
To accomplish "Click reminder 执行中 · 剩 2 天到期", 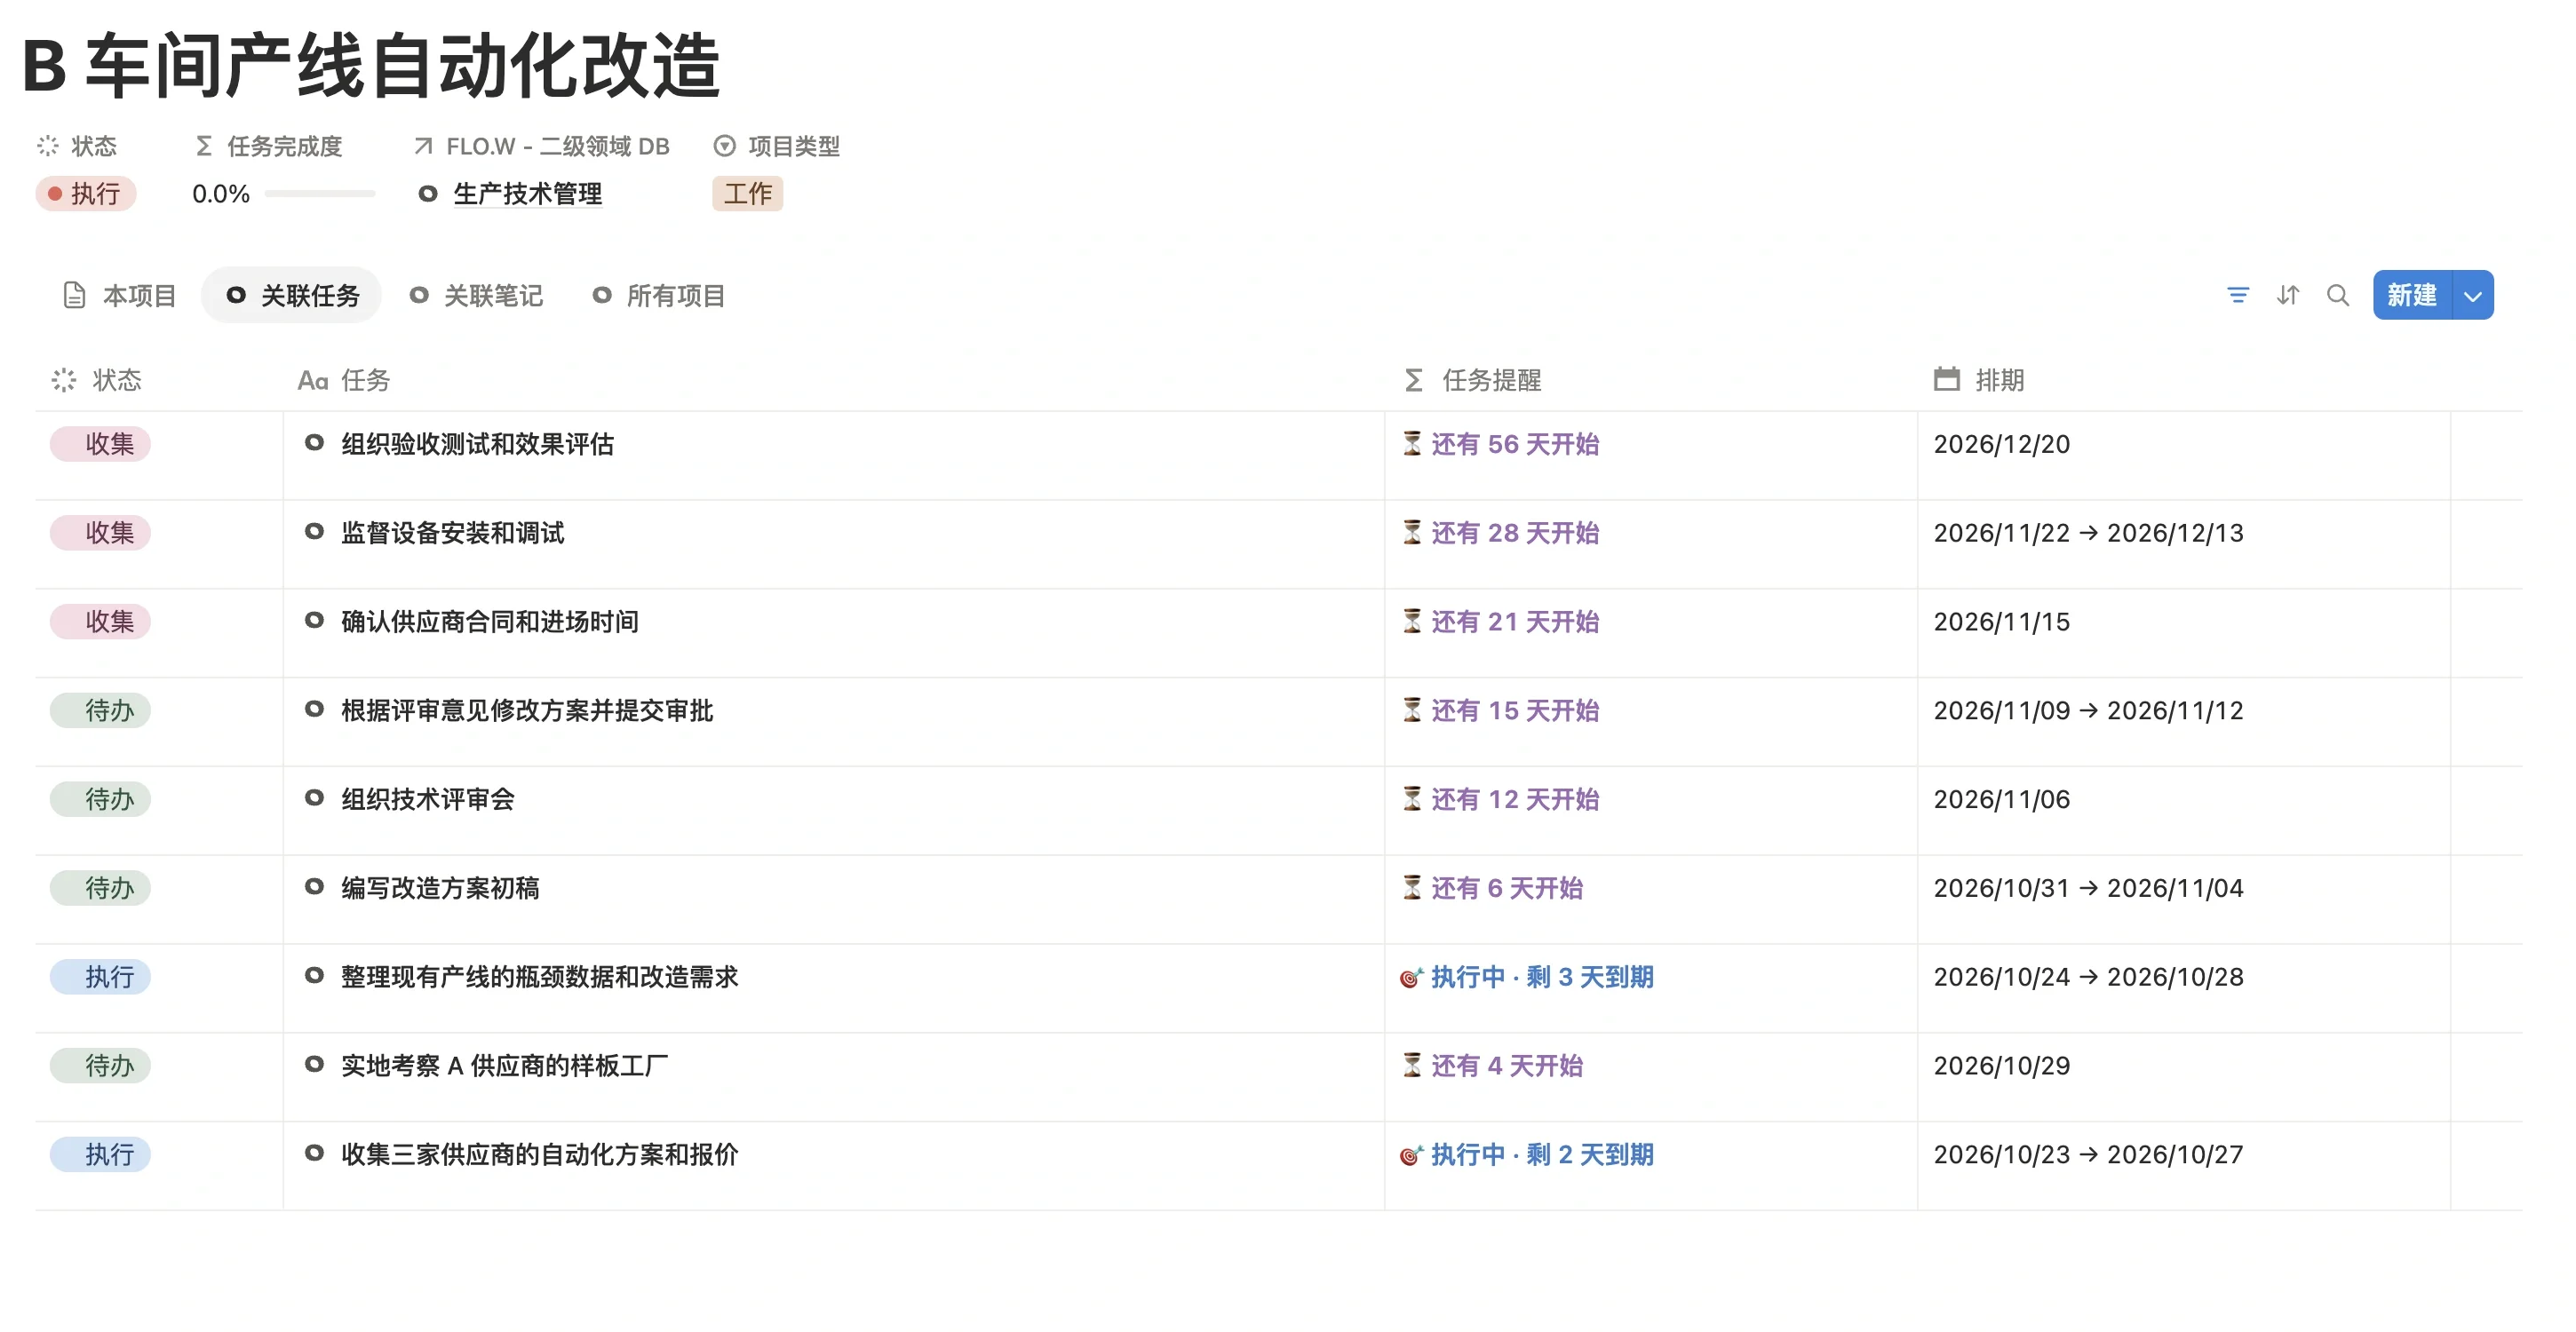I will (1527, 1154).
